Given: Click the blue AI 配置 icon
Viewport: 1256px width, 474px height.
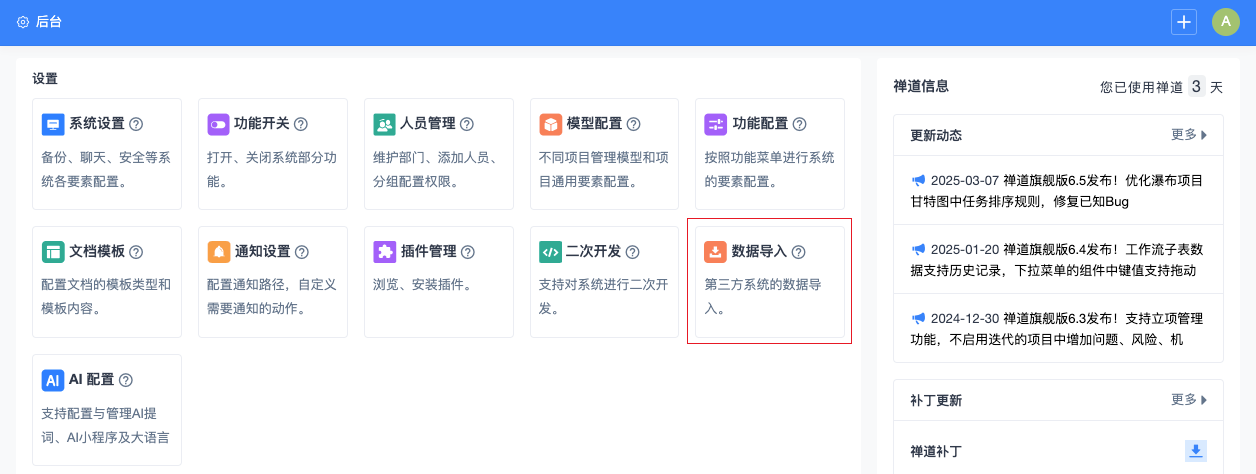Looking at the screenshot, I should [53, 380].
